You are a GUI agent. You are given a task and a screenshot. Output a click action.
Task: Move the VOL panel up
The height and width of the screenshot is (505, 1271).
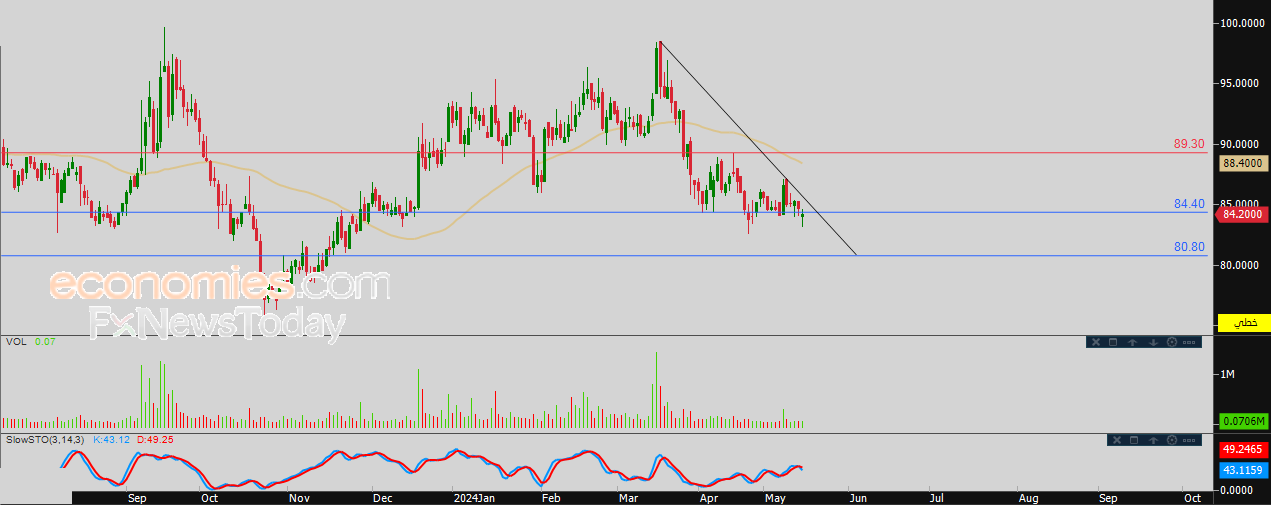point(1132,342)
